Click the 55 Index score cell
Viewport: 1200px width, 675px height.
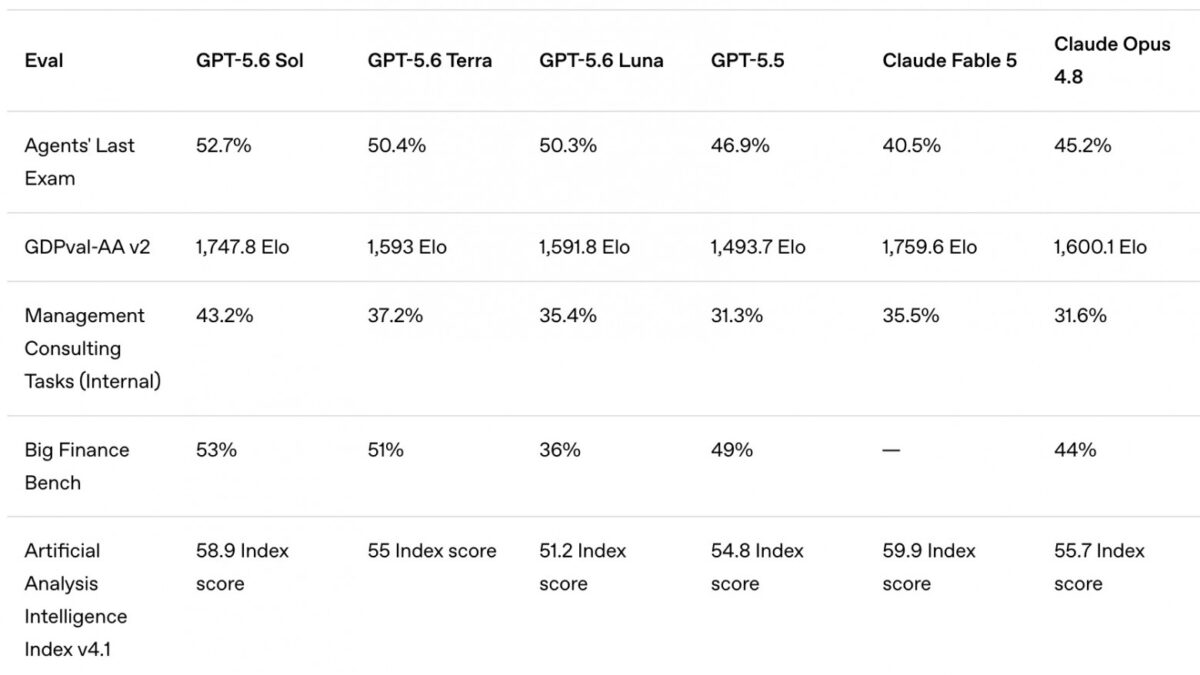[x=432, y=550]
